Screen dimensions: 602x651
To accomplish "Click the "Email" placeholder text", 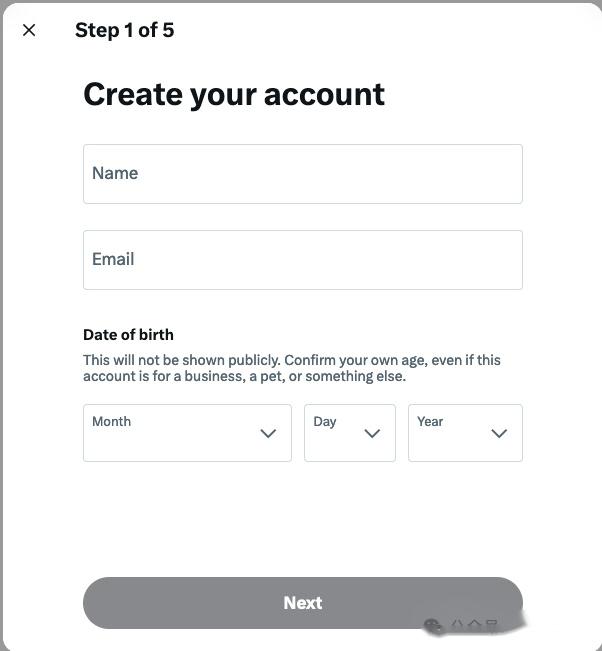I will point(113,259).
